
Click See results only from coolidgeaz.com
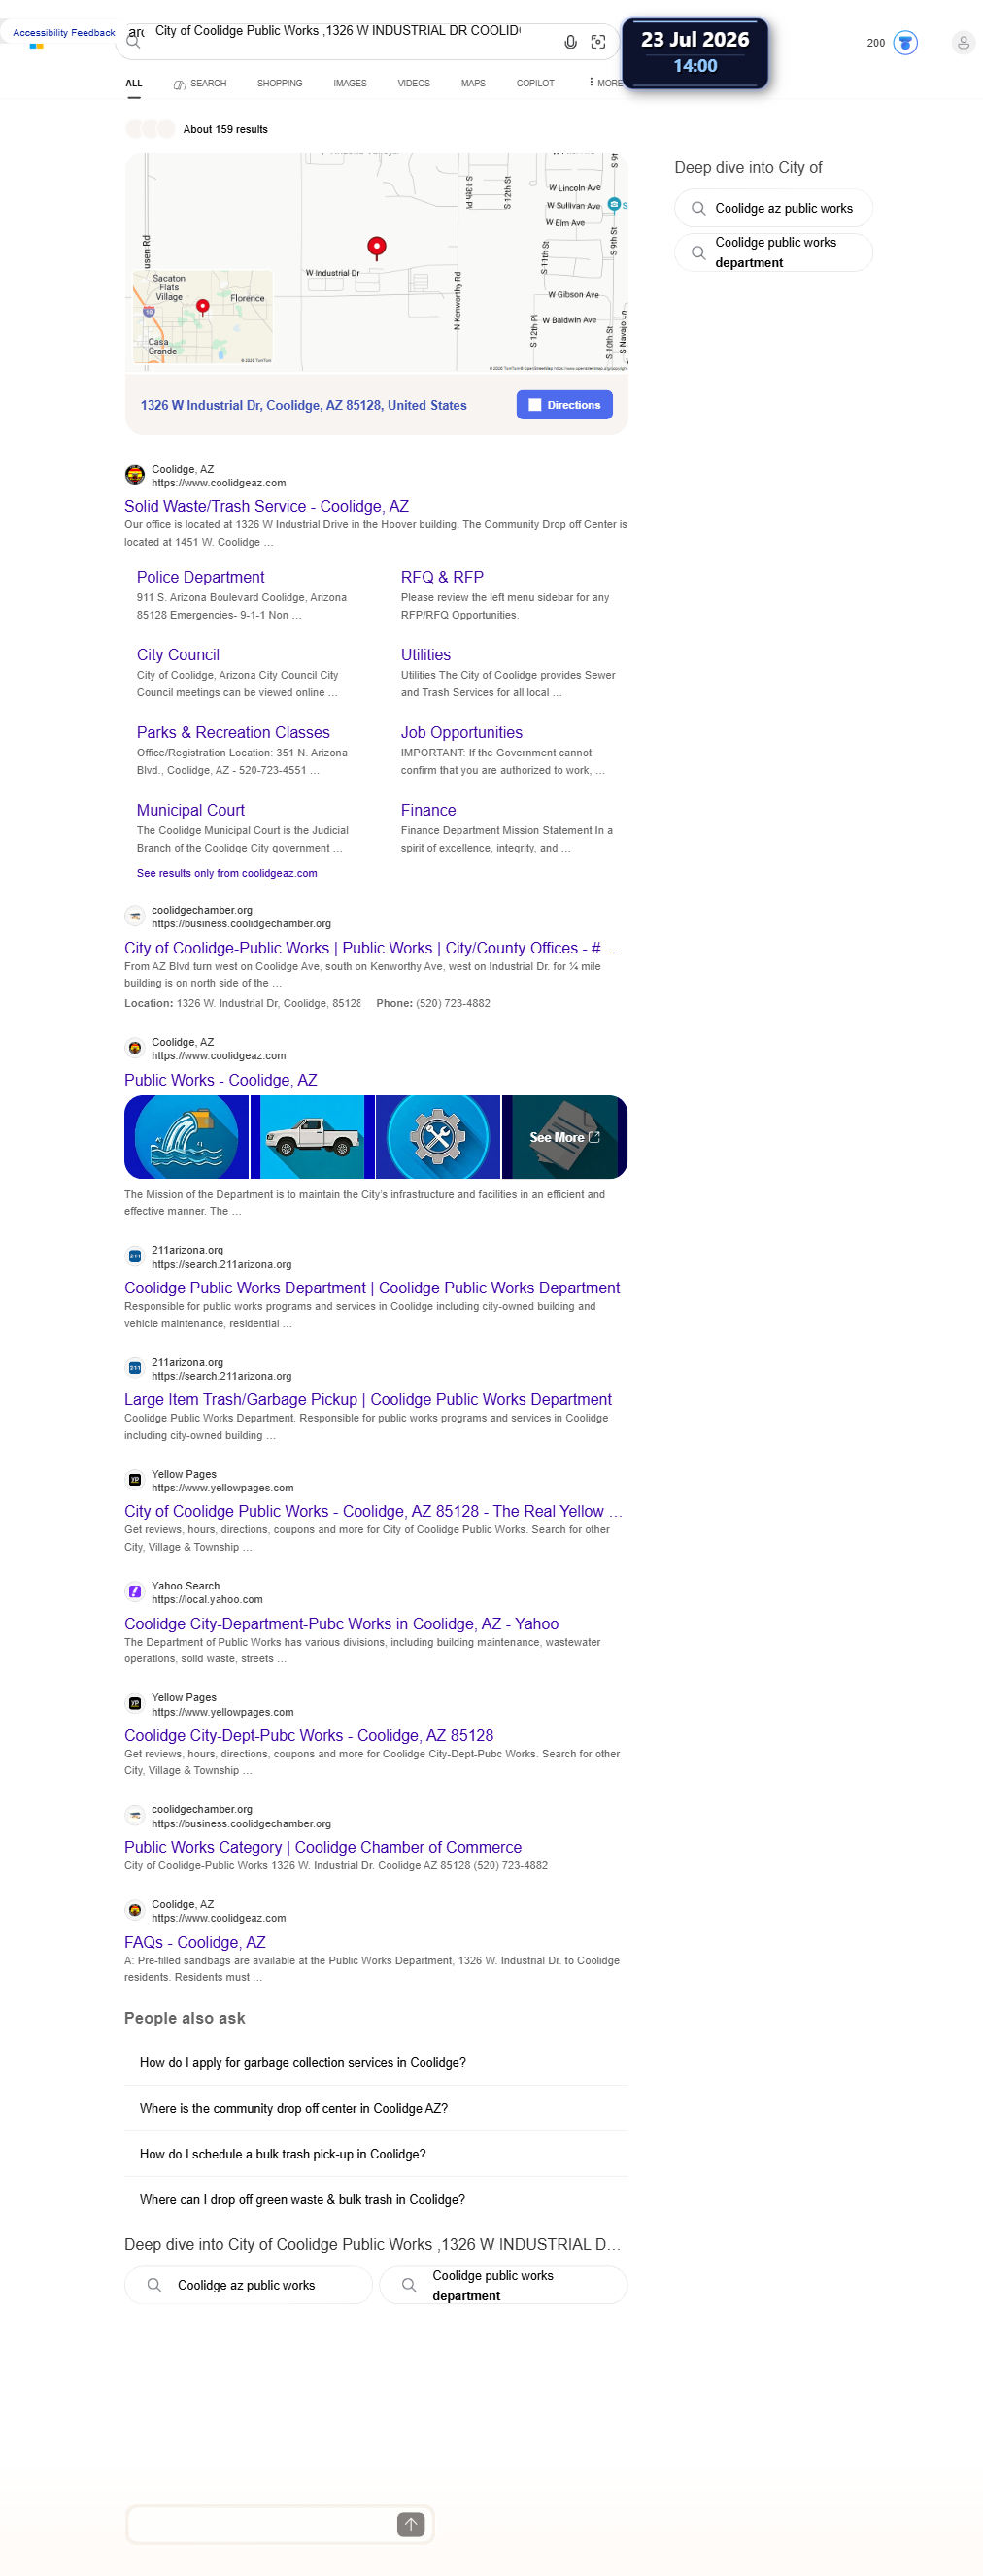click(x=227, y=873)
